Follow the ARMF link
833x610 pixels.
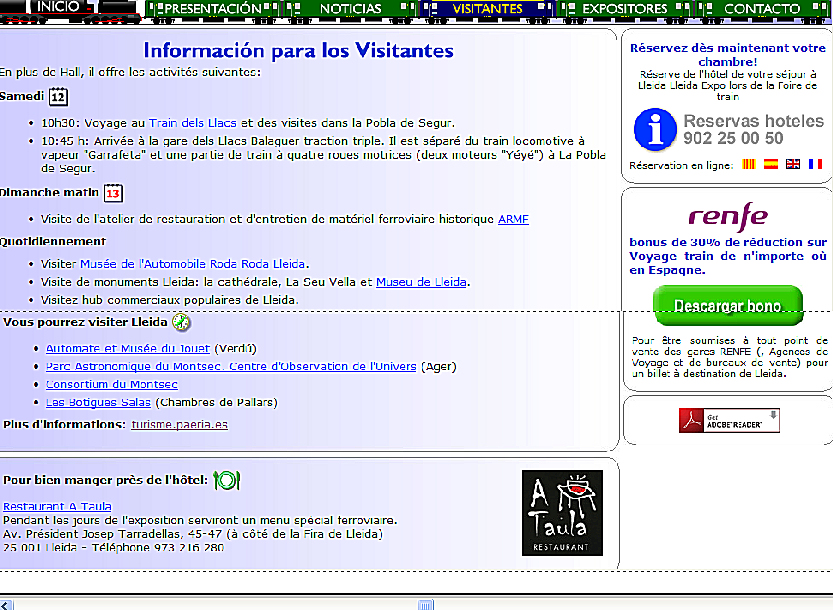[x=513, y=219]
